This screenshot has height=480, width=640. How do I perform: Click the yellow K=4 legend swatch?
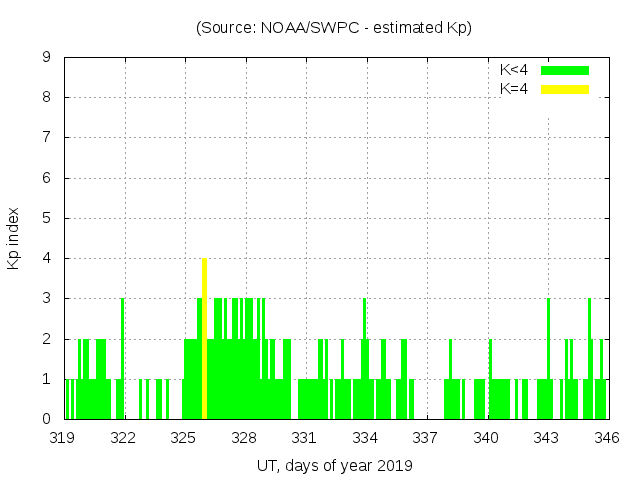pos(565,89)
